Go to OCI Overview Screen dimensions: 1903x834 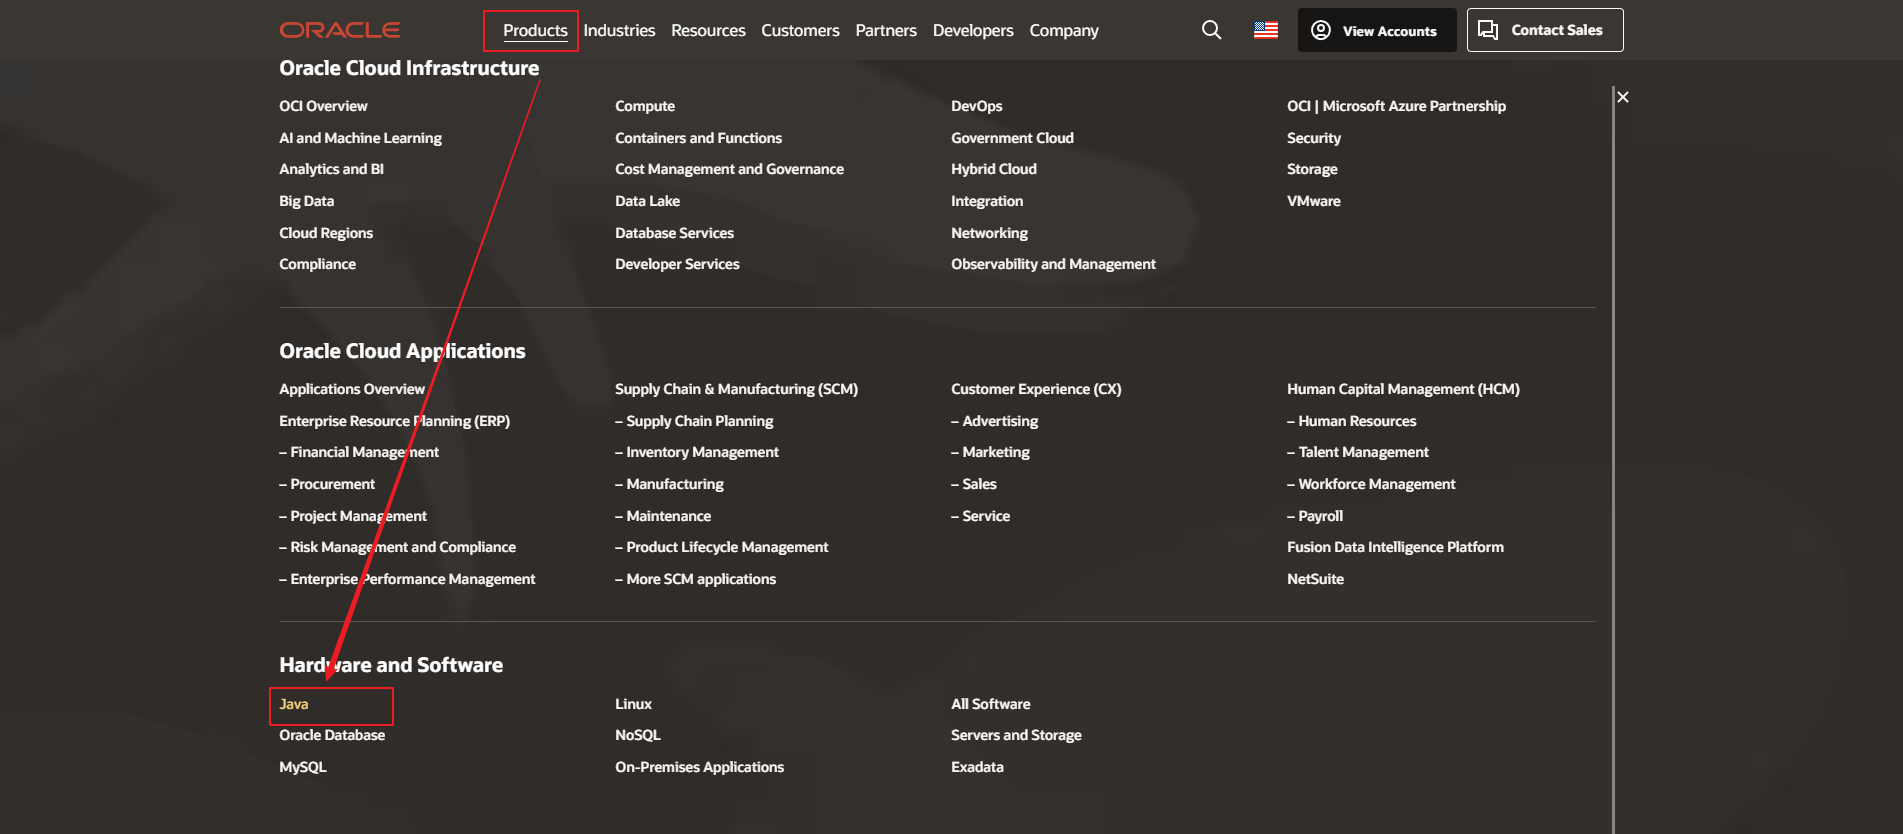tap(323, 106)
